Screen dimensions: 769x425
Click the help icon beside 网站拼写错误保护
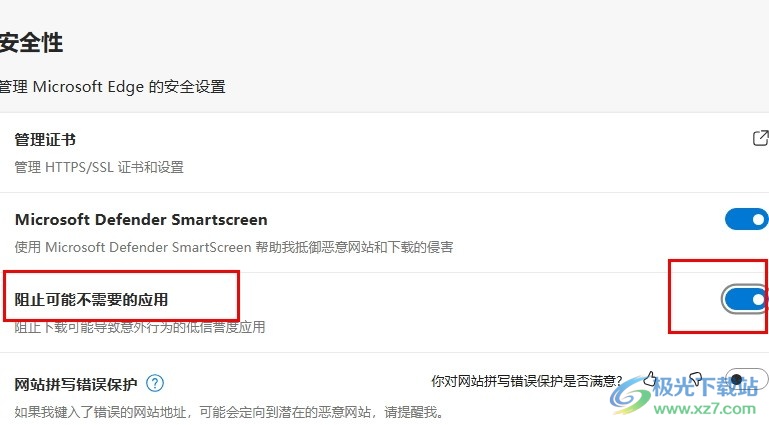tap(155, 383)
